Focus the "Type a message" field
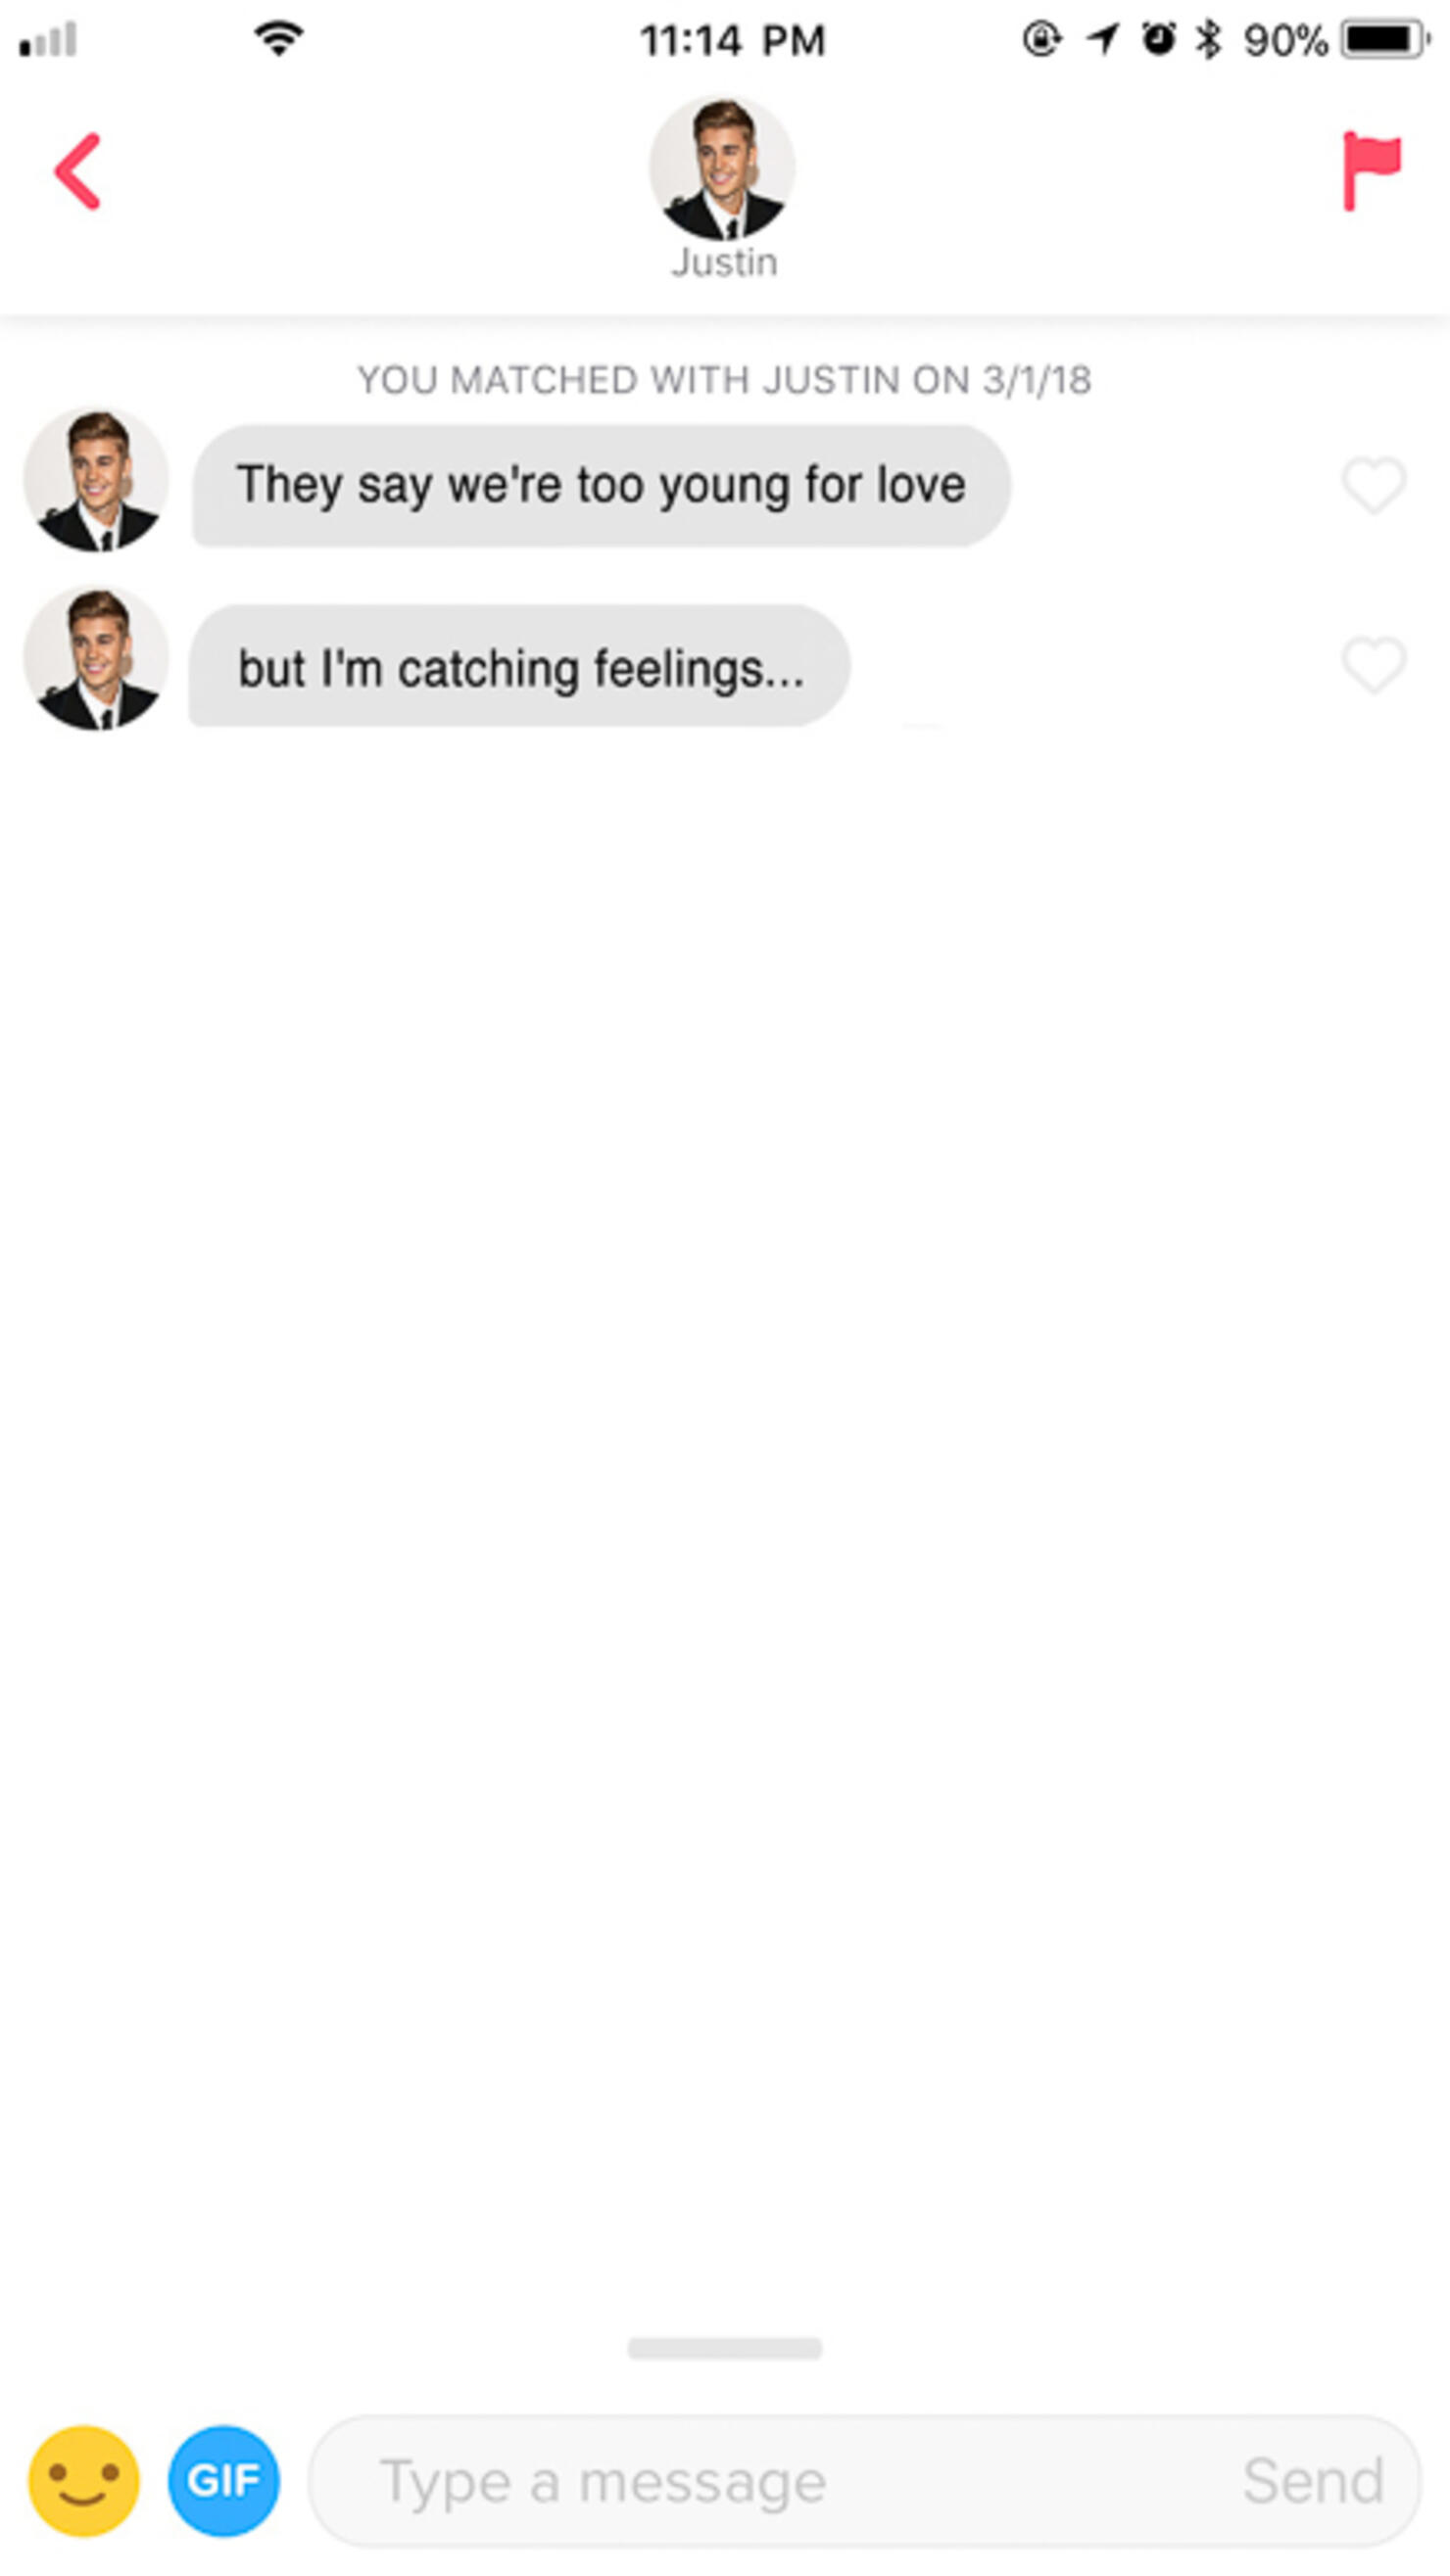The image size is (1450, 2576). pyautogui.click(x=865, y=2481)
